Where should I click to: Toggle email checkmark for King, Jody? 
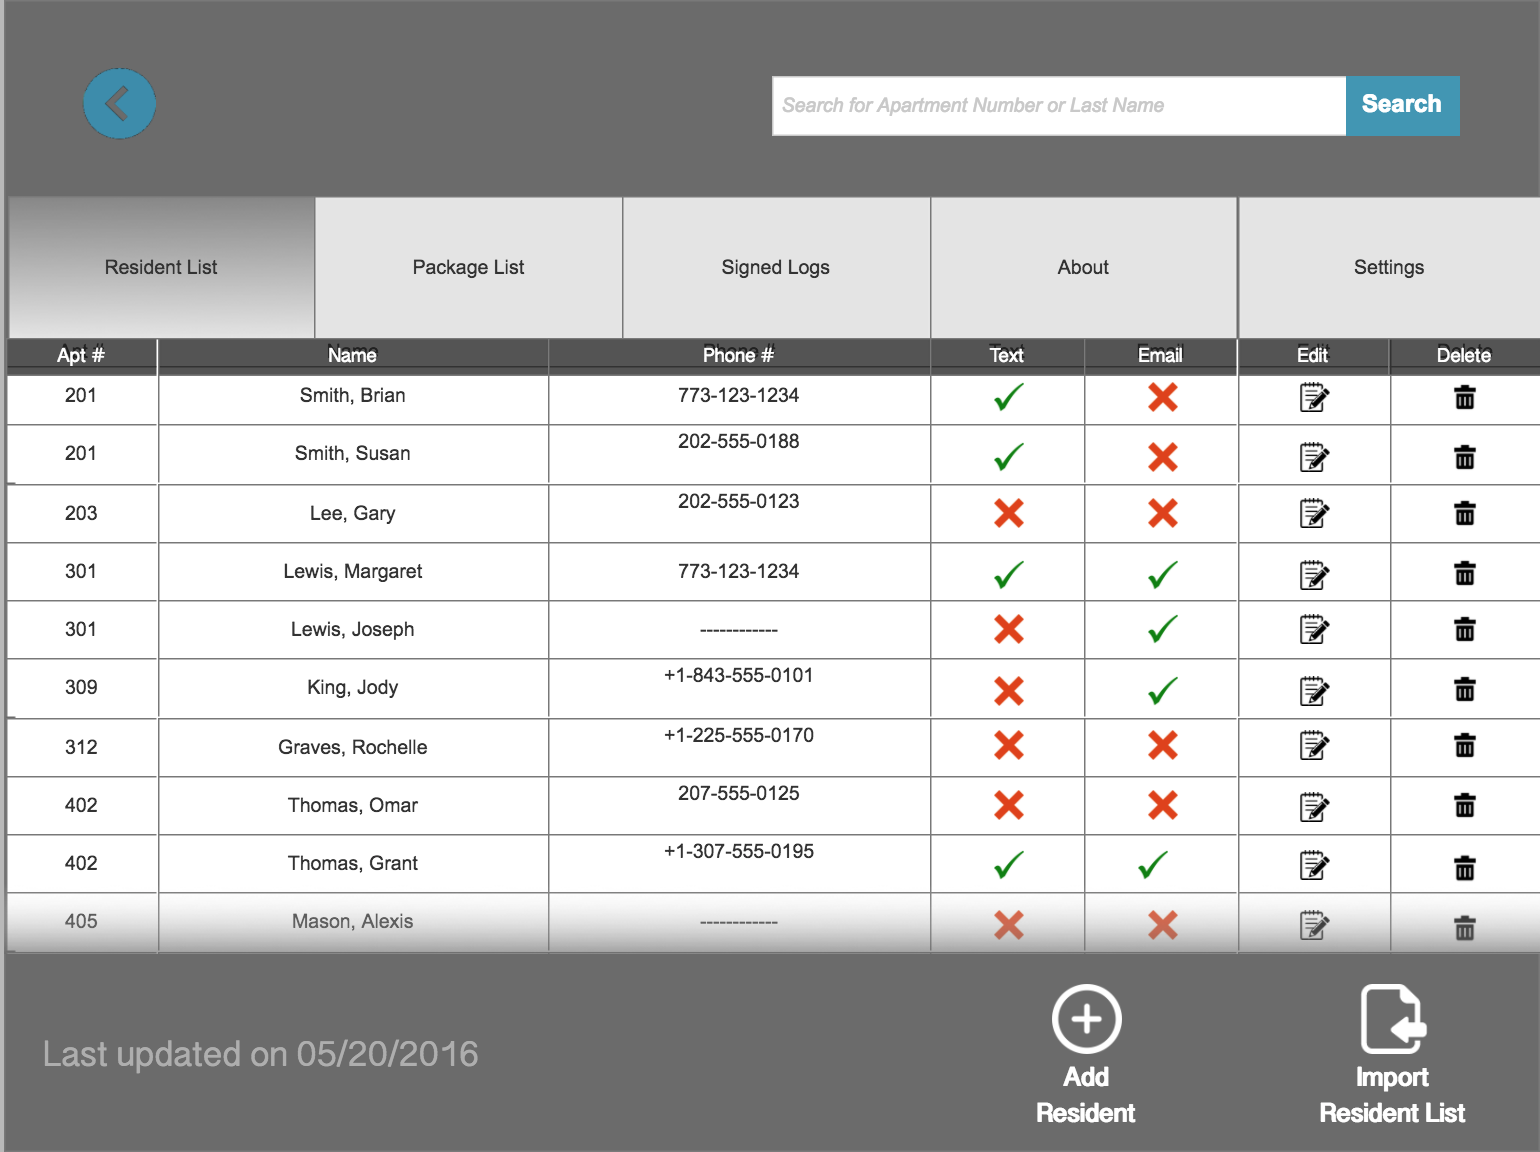click(1162, 691)
